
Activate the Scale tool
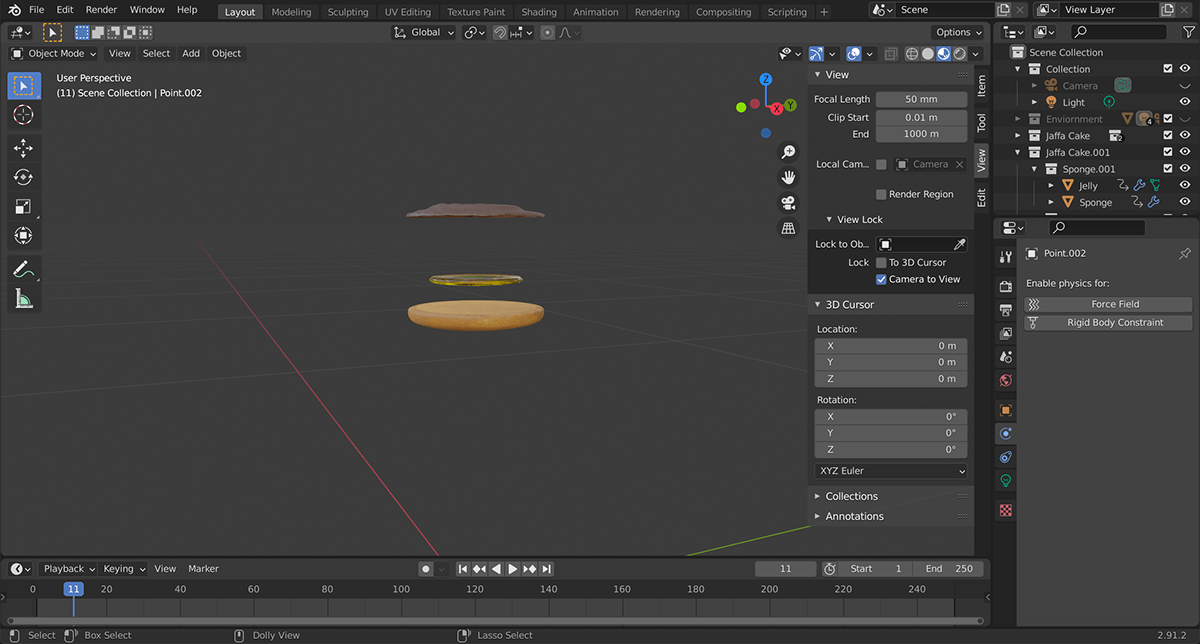click(24, 206)
